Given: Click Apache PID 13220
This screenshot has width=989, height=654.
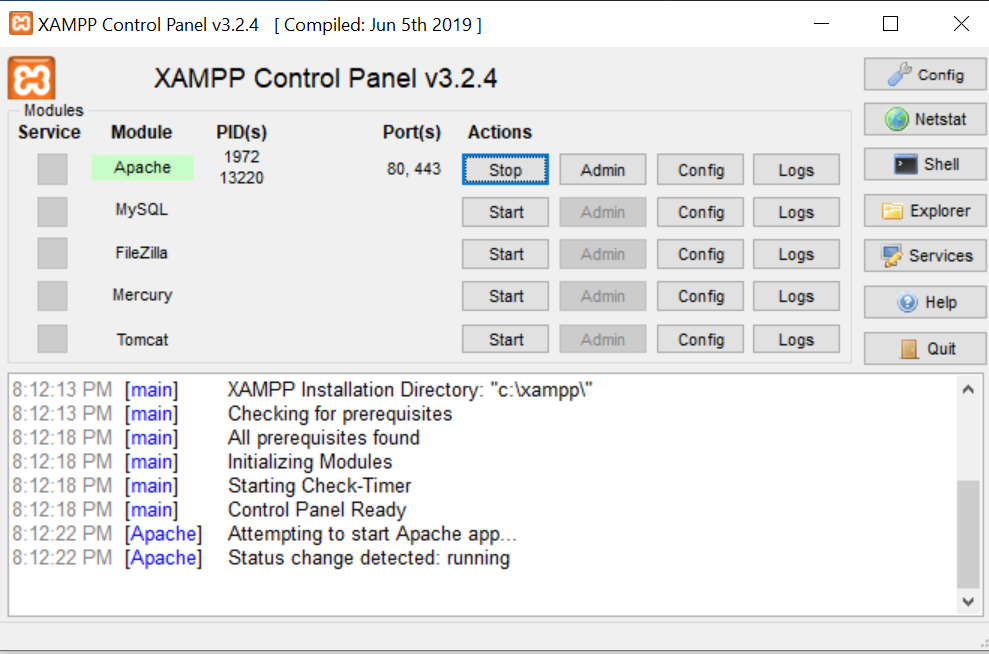Looking at the screenshot, I should pos(242,178).
